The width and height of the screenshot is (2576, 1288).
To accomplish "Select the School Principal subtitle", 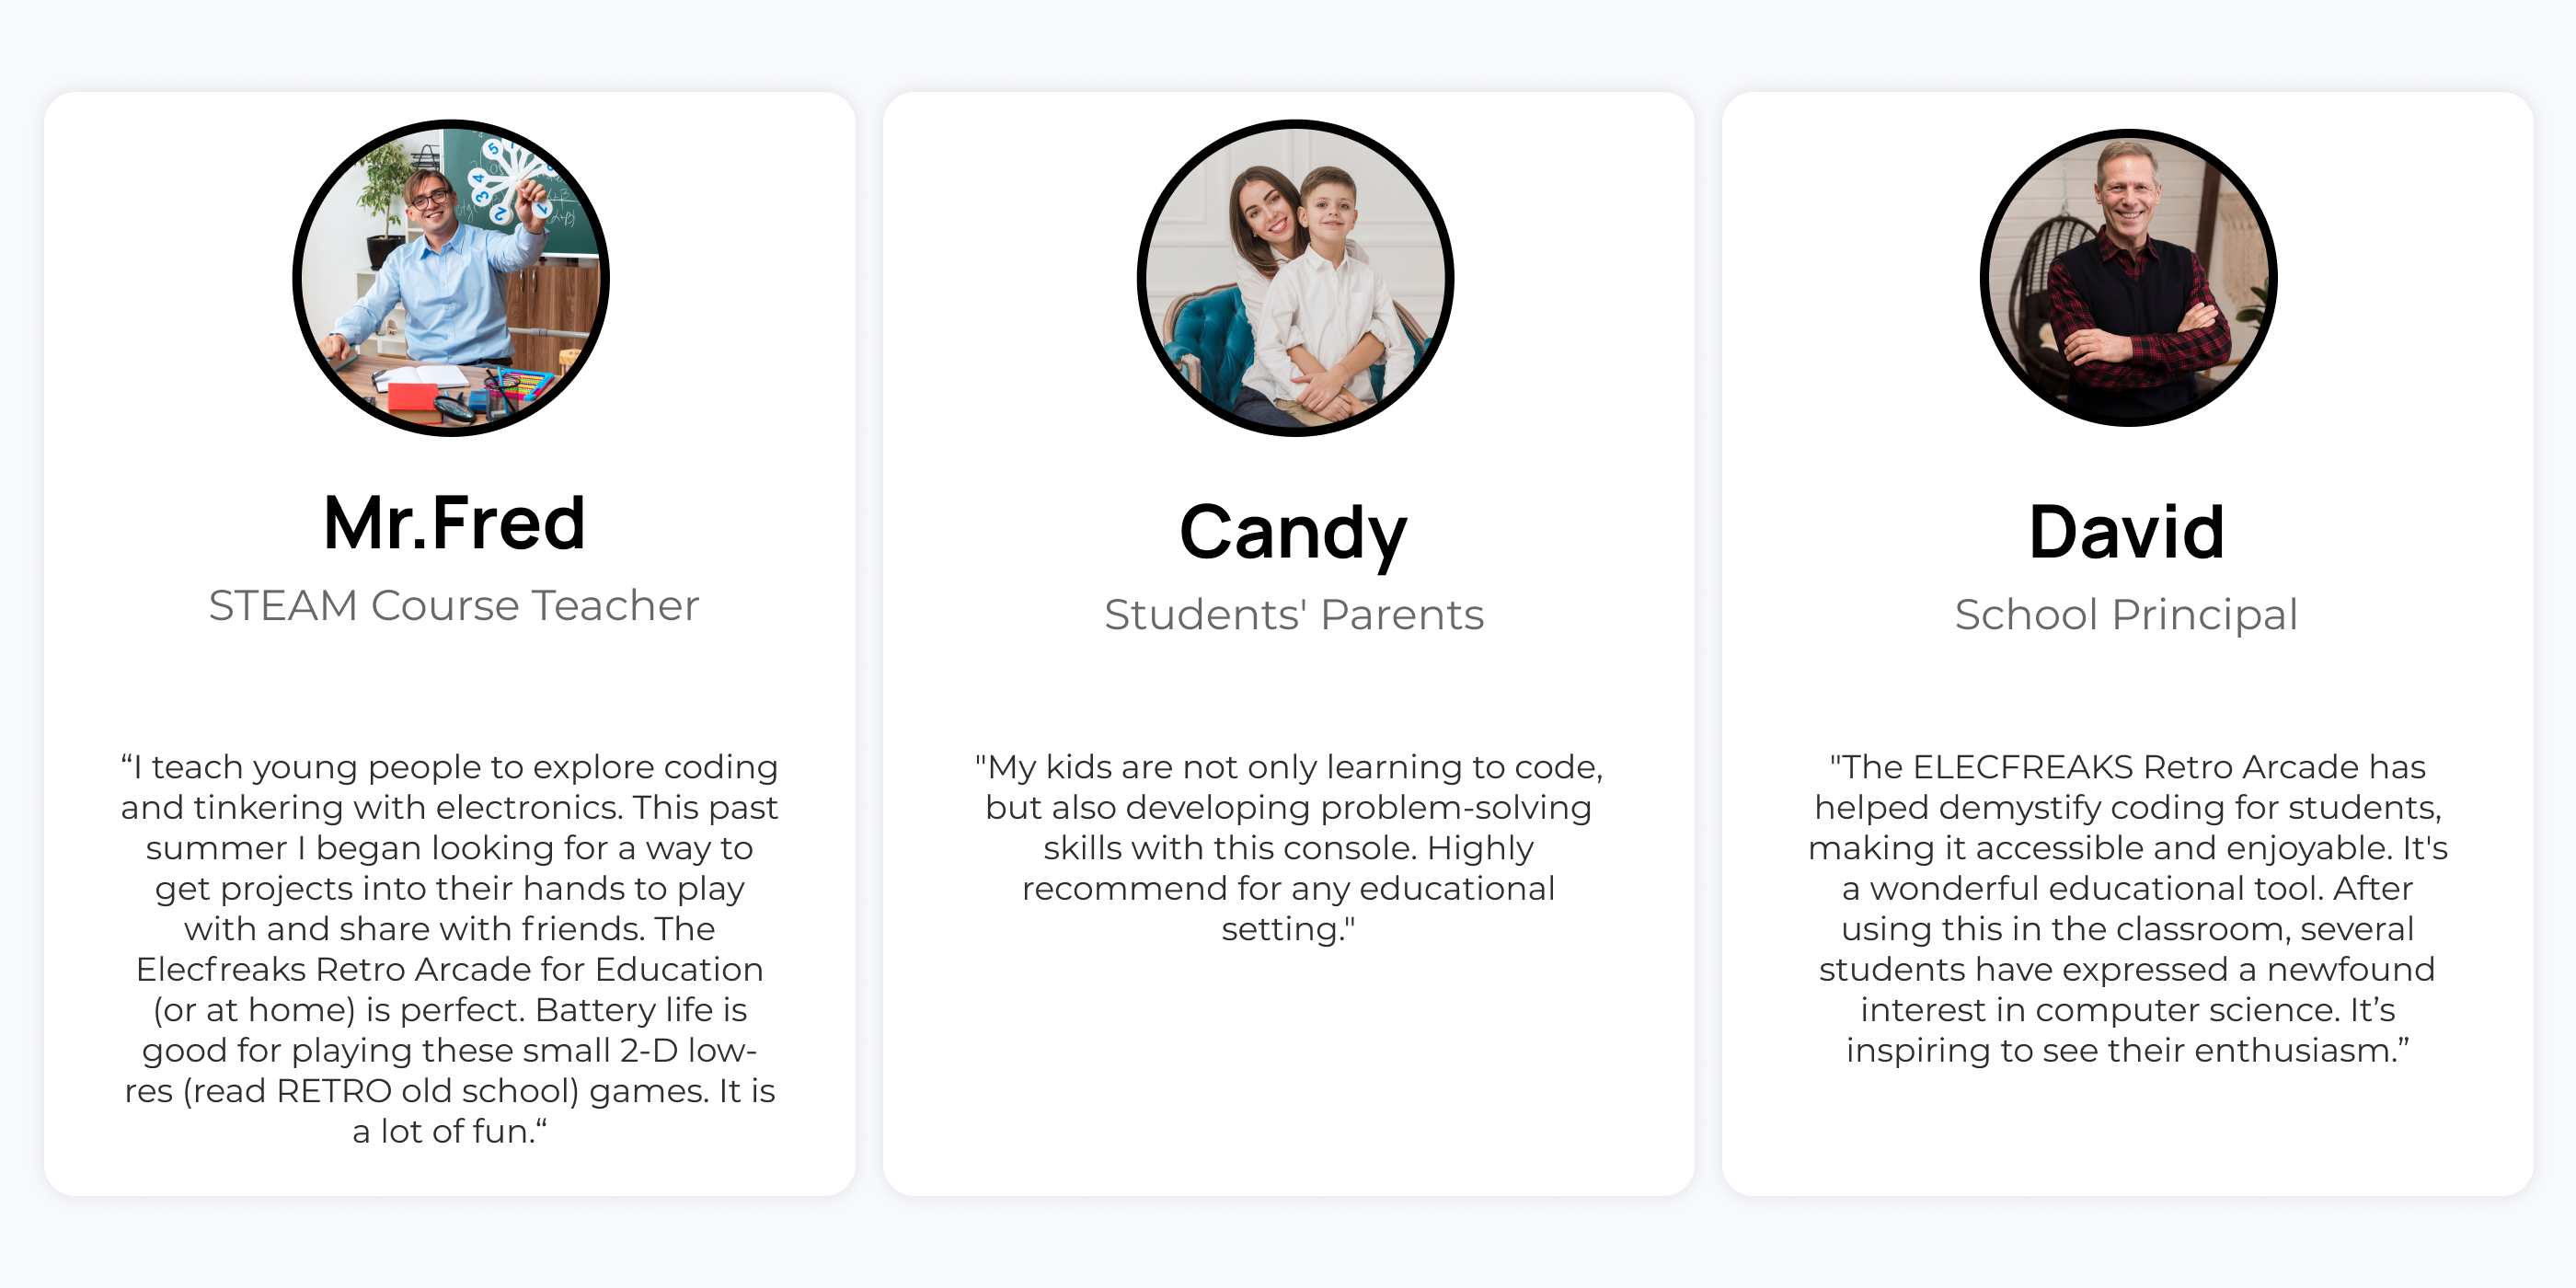I will [x=2126, y=614].
